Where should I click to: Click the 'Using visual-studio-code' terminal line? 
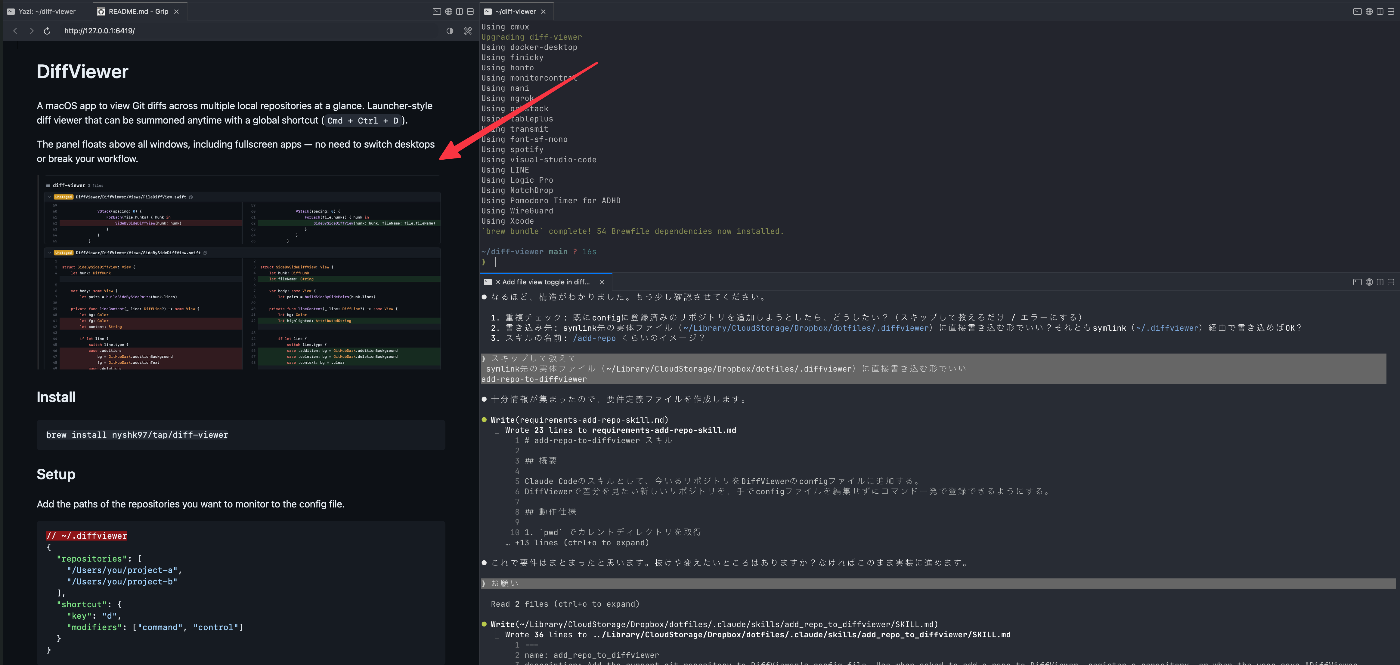coord(539,160)
